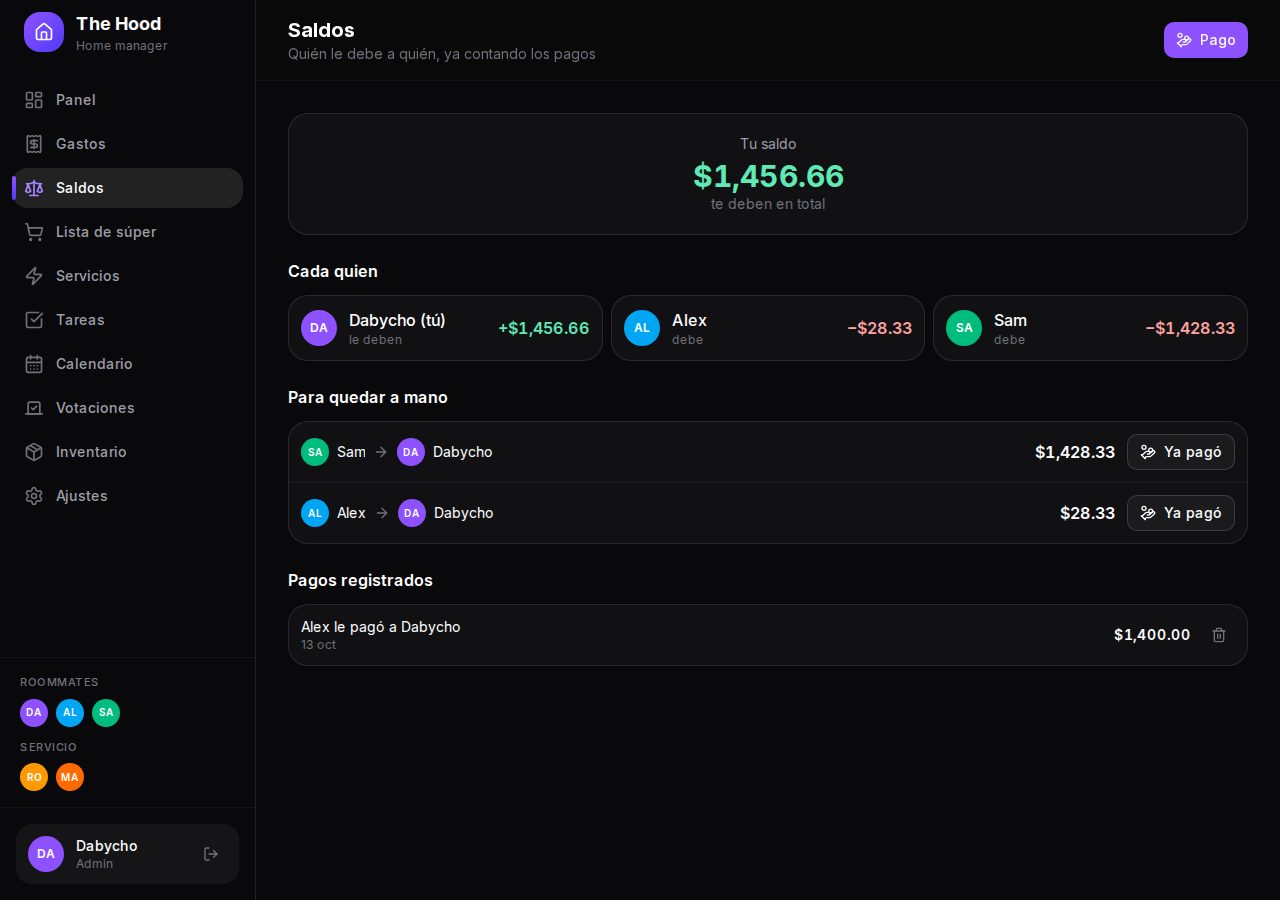Click the ROOMMATES section label
This screenshot has width=1280, height=900.
coord(59,682)
